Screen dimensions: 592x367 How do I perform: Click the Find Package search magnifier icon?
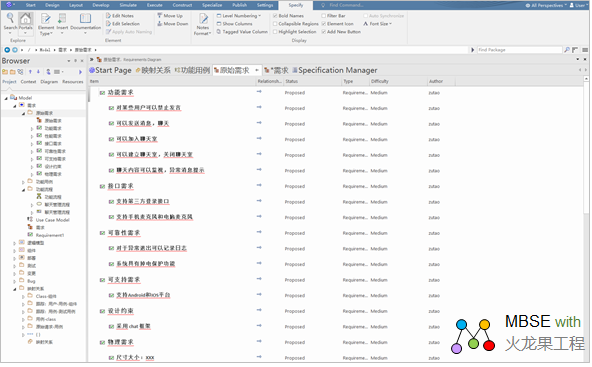click(567, 50)
